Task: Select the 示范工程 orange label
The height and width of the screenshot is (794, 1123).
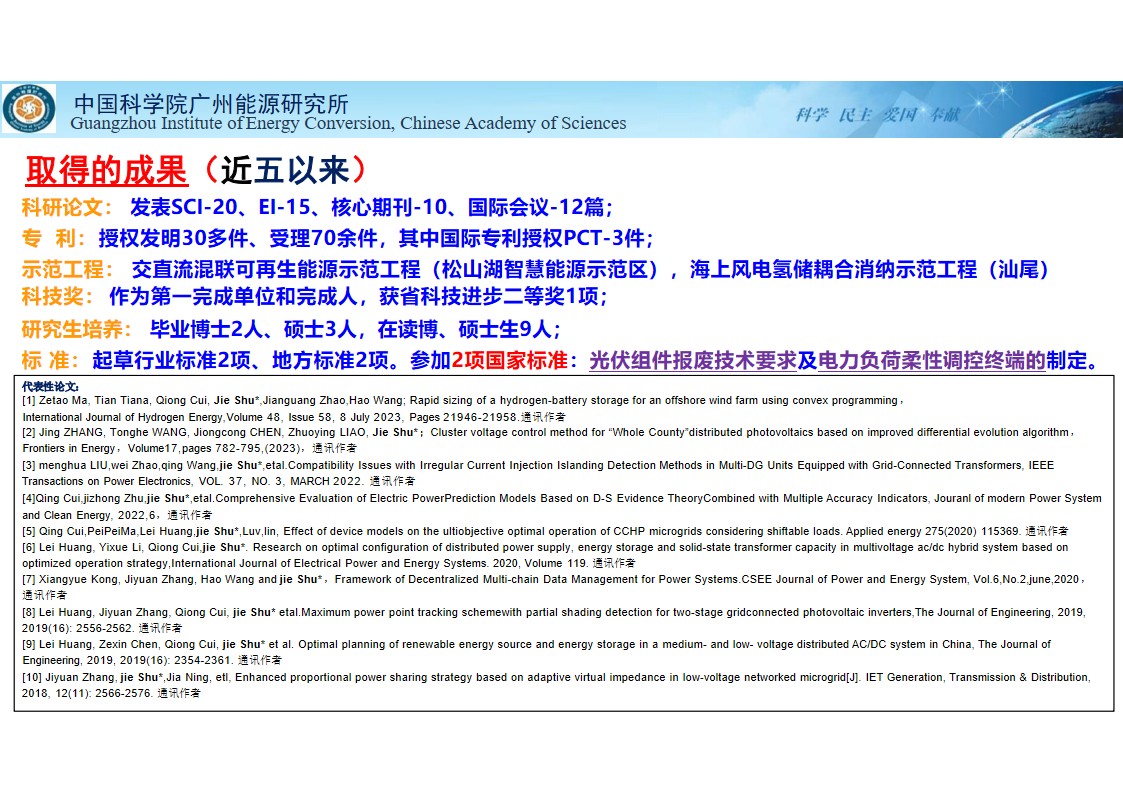Action: coord(68,270)
